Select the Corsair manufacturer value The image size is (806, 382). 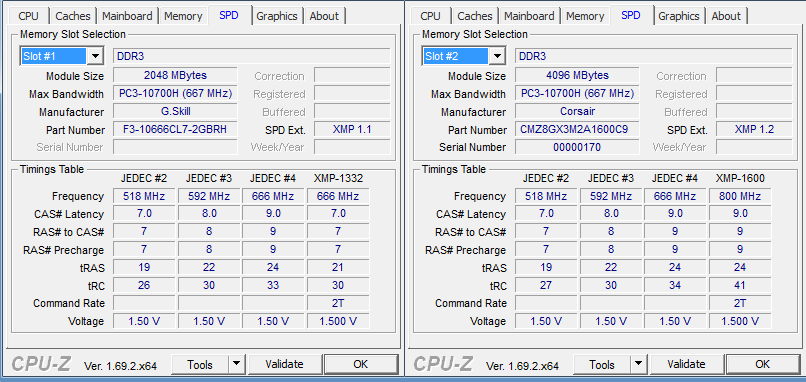577,112
